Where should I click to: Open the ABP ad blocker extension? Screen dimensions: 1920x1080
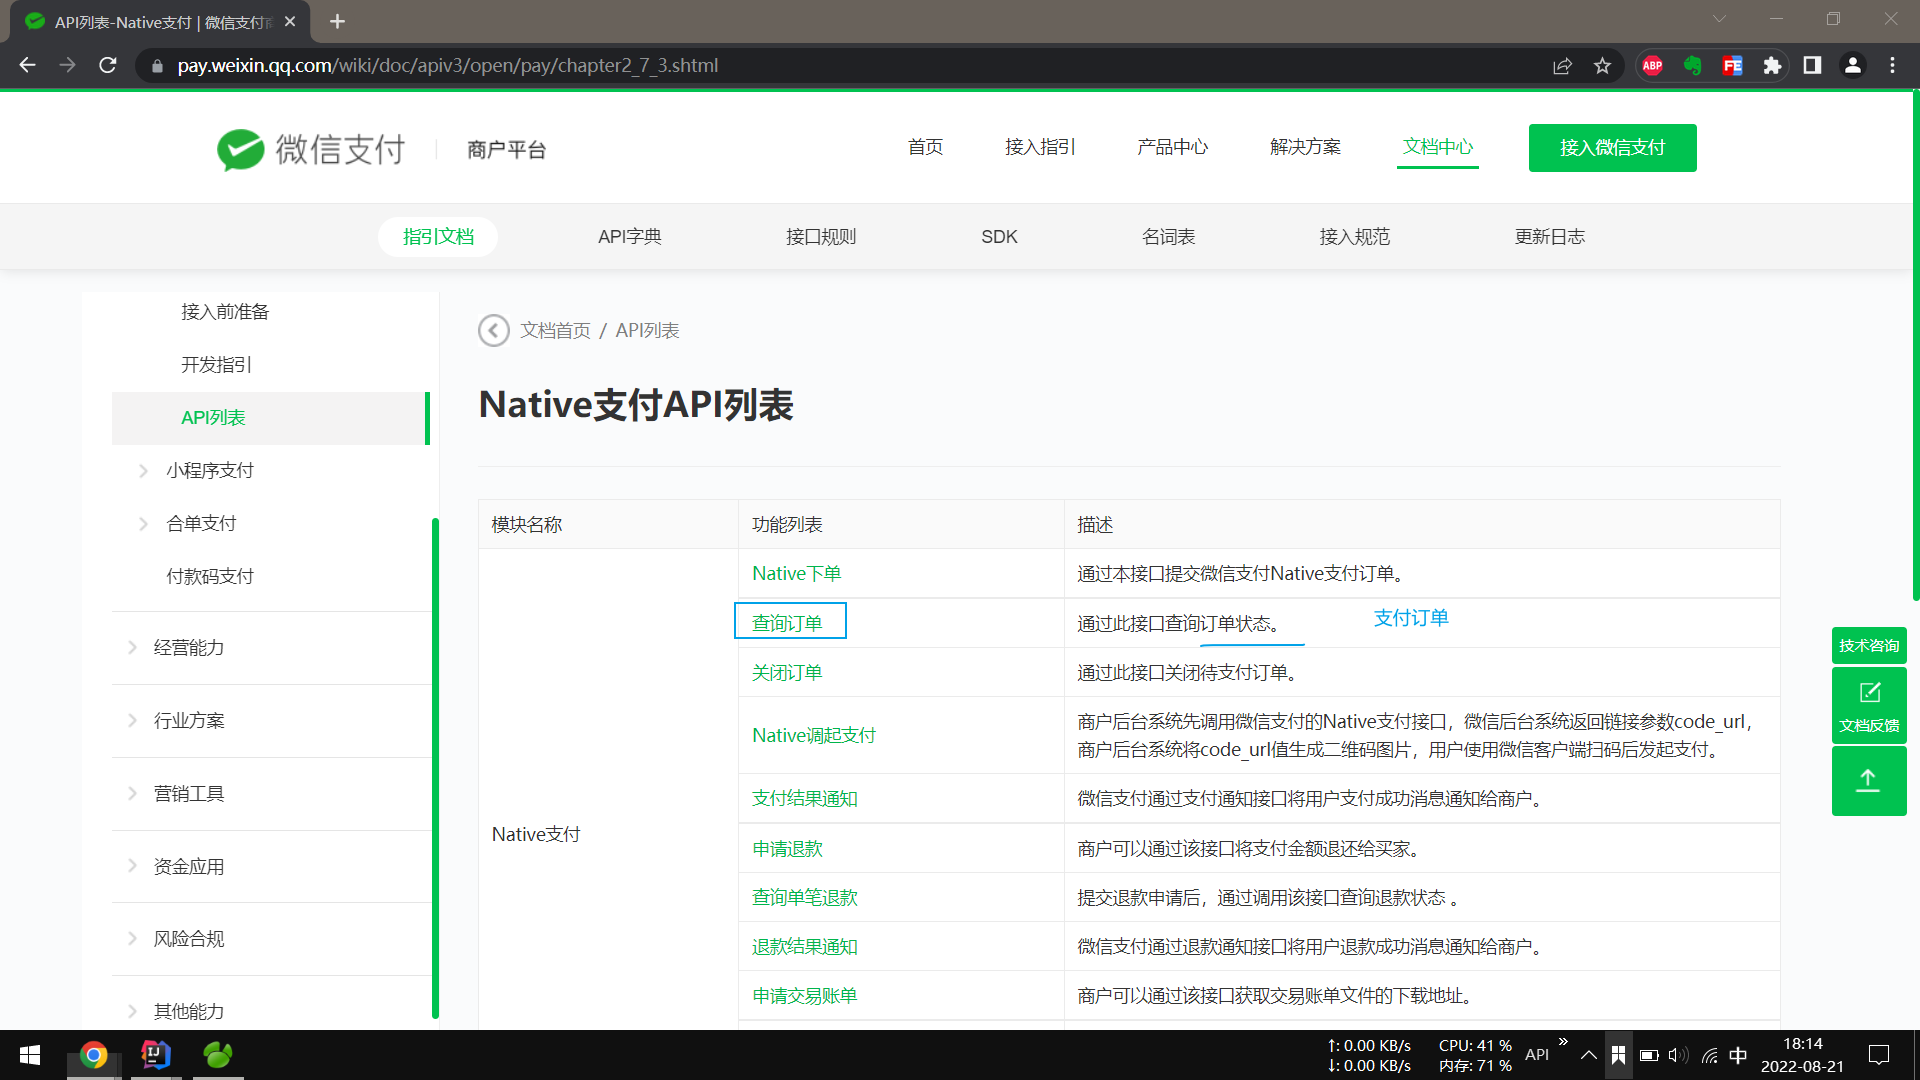[1652, 65]
